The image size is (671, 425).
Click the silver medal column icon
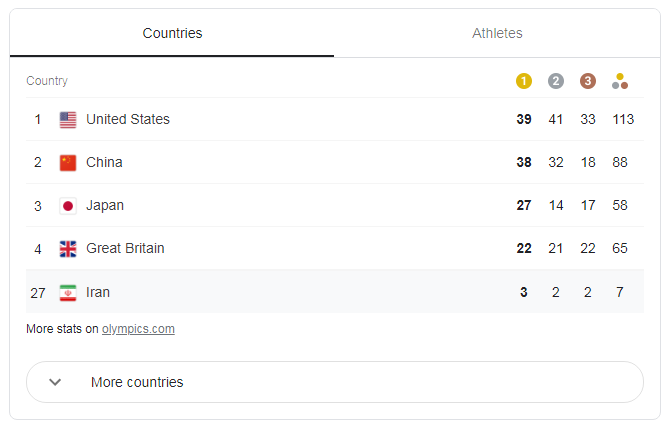(556, 81)
